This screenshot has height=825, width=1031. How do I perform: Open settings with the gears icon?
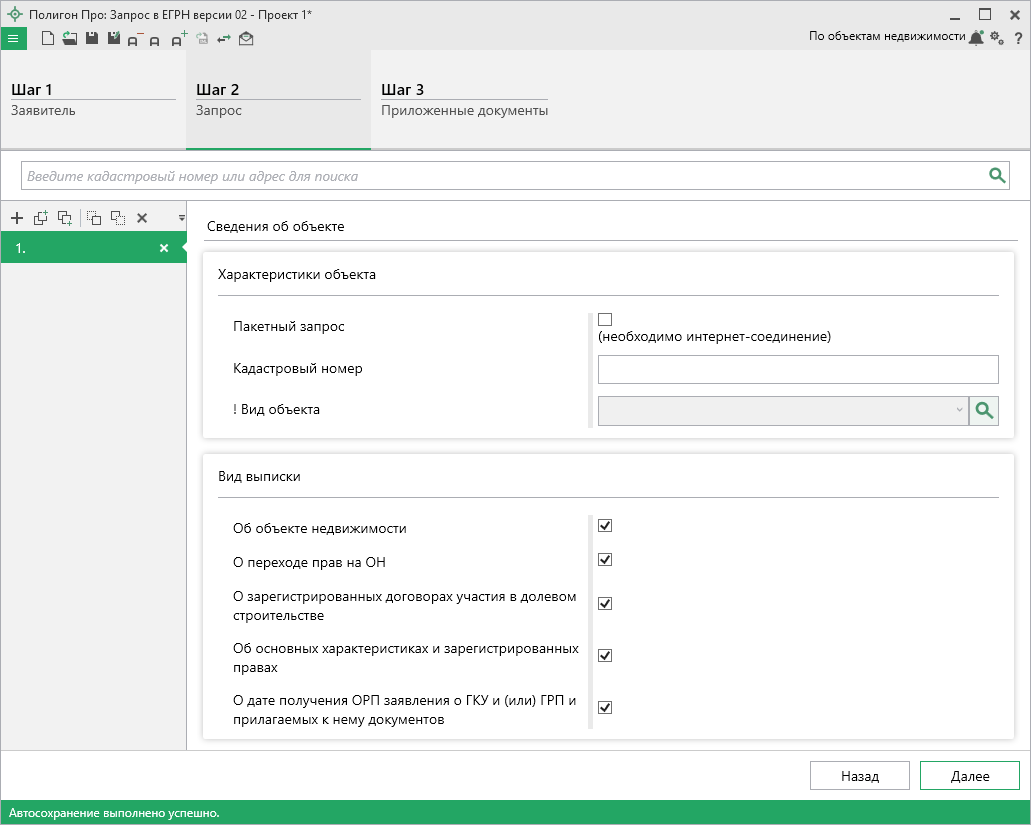tap(996, 38)
